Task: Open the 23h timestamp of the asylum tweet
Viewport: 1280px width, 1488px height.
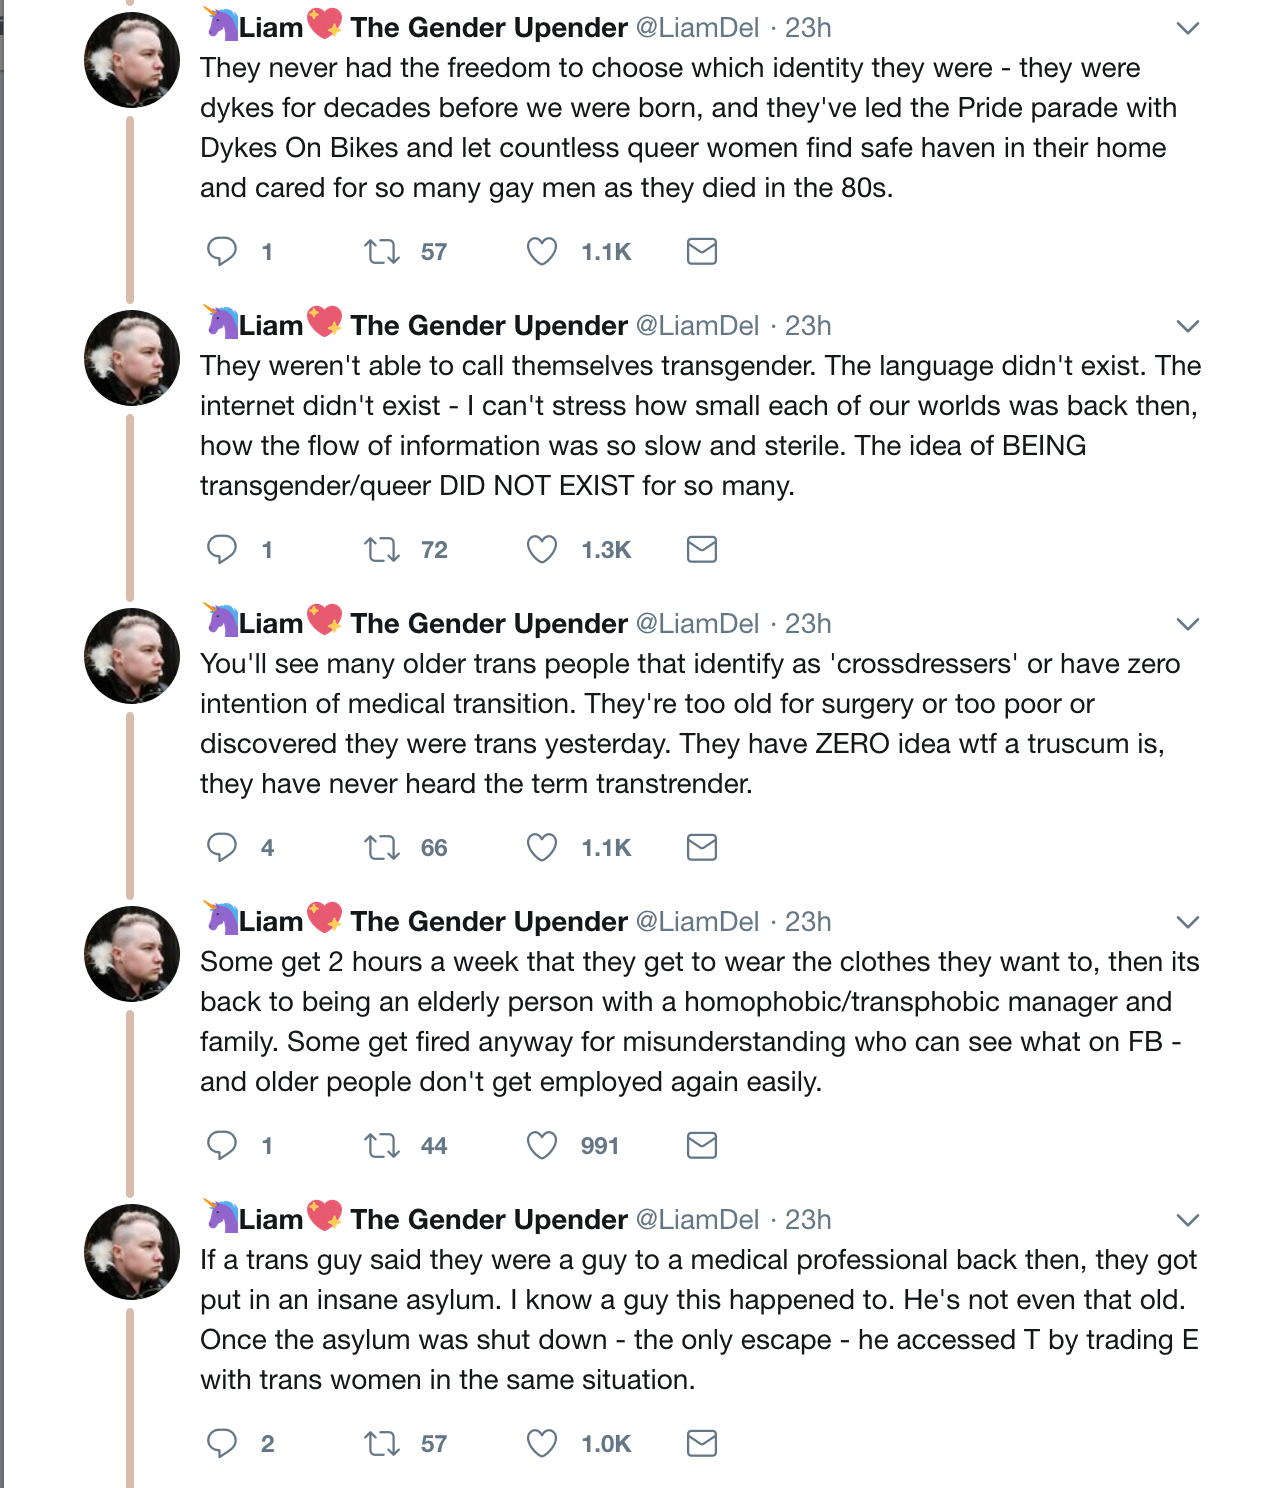Action: coord(808,1220)
